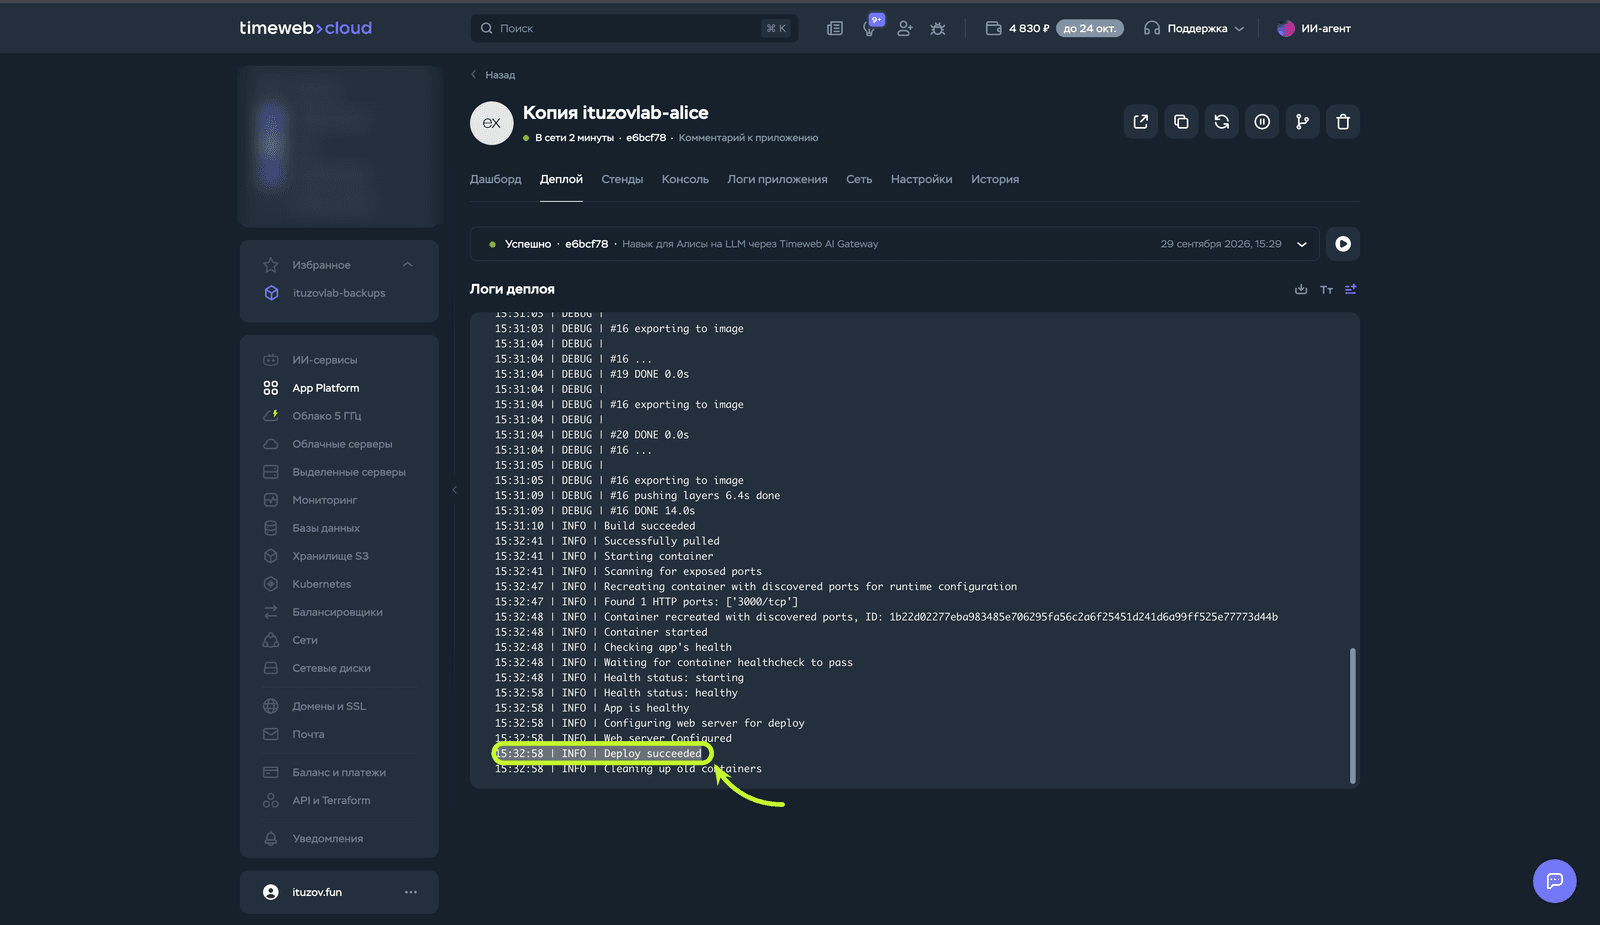Image resolution: width=1600 pixels, height=925 pixels.
Task: Switch to the Дашборд tab
Action: 496,180
